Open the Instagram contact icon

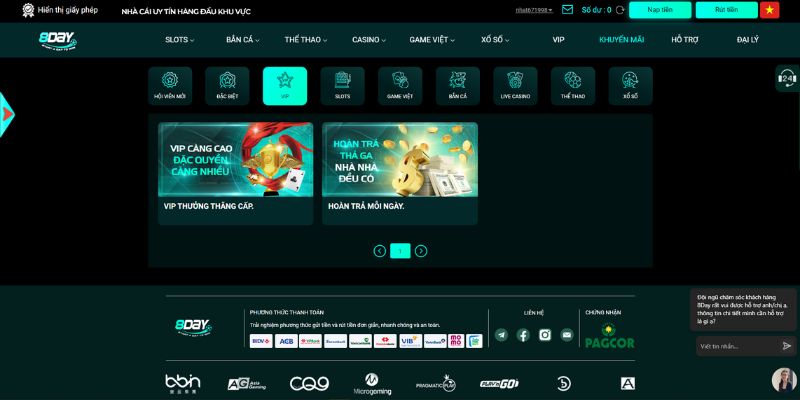[545, 335]
